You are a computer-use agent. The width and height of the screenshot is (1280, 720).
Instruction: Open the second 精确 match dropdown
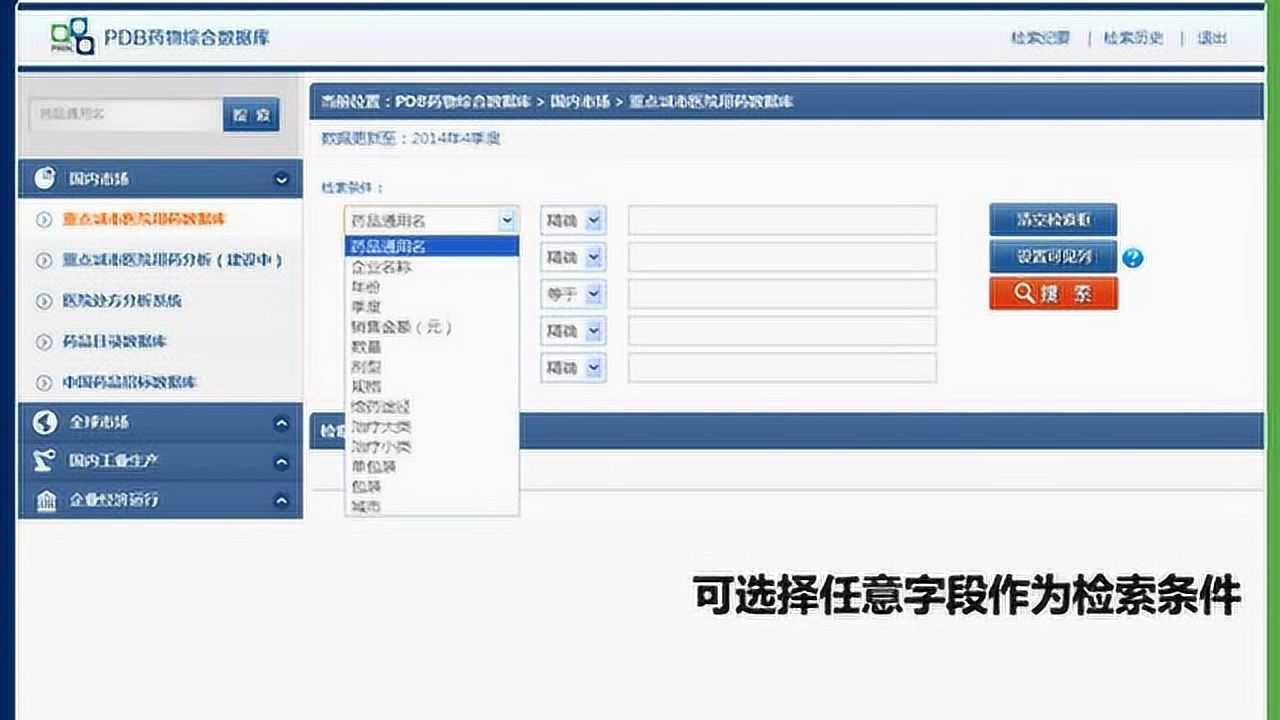pyautogui.click(x=572, y=257)
